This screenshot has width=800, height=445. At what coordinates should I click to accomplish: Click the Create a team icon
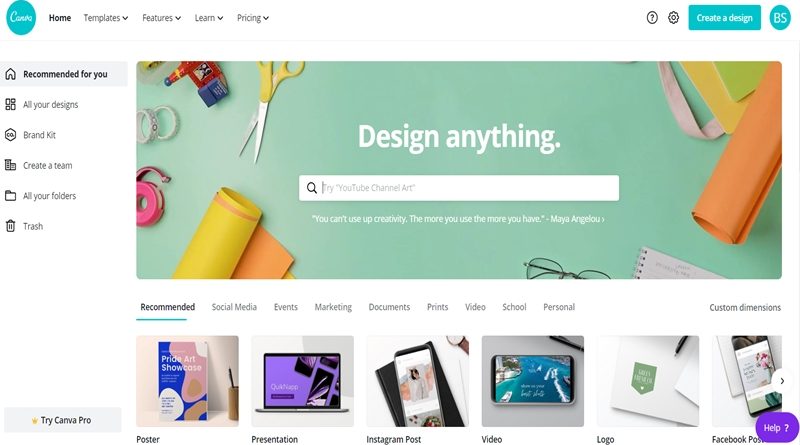10,165
